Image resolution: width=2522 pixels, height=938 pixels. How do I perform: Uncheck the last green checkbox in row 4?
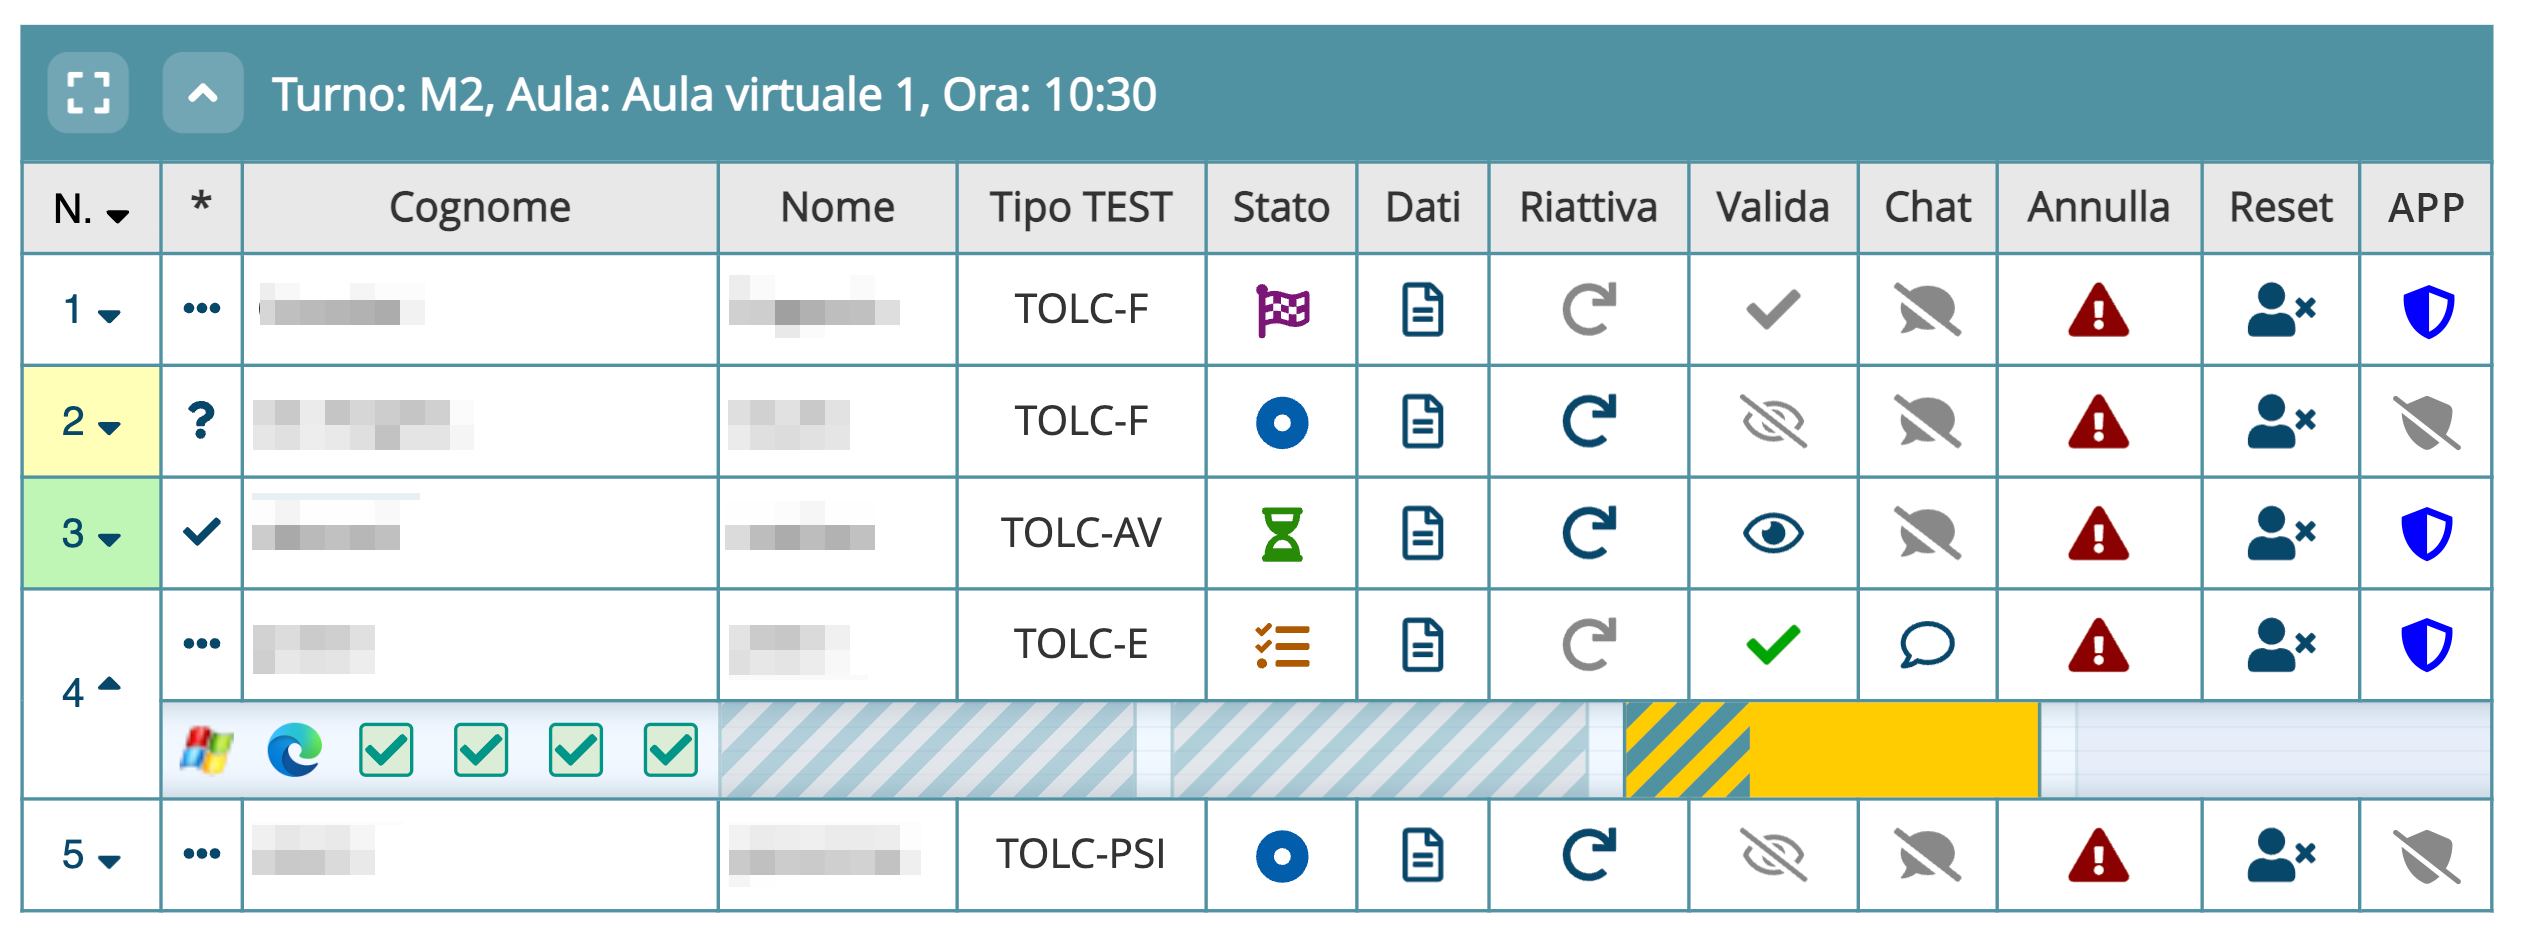click(x=670, y=750)
